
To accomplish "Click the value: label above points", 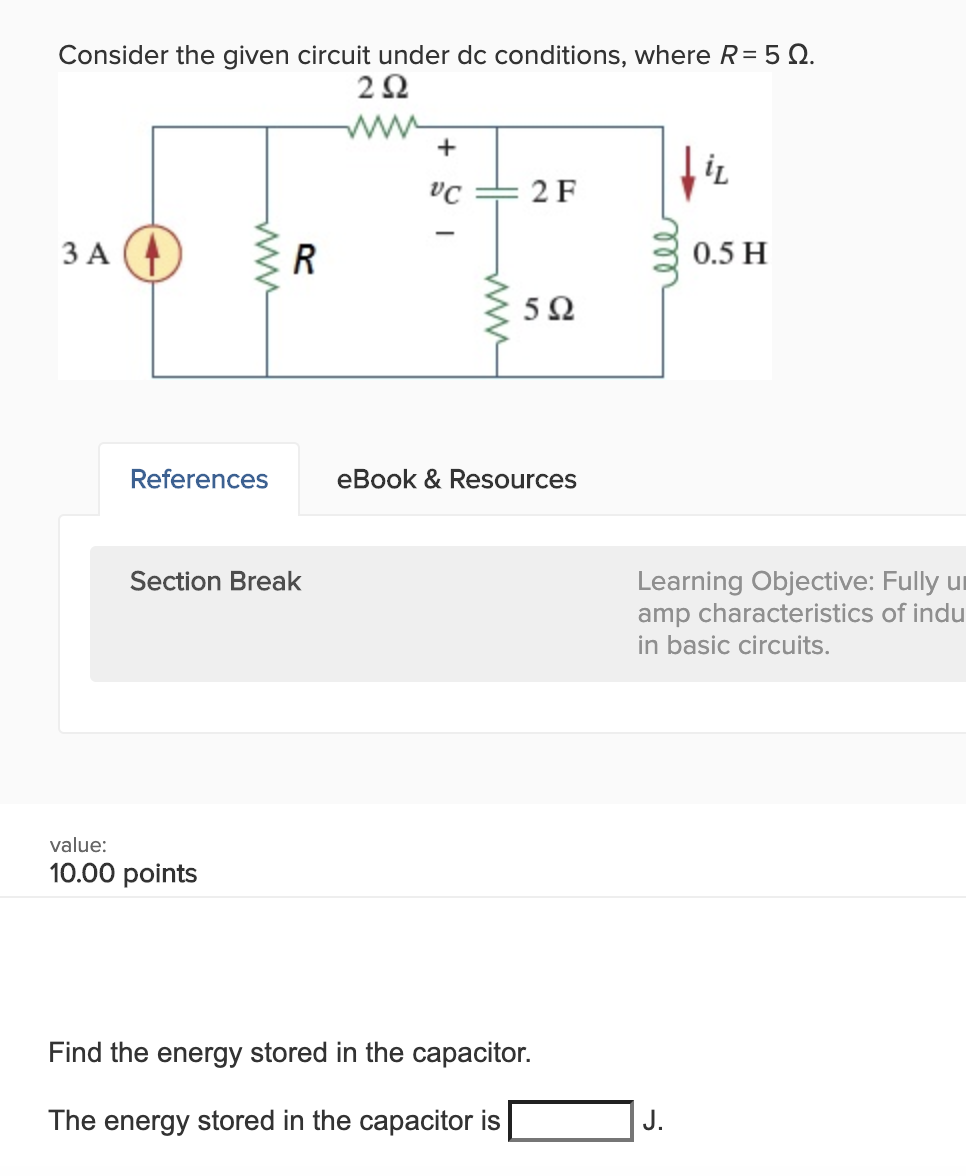I will pyautogui.click(x=69, y=845).
